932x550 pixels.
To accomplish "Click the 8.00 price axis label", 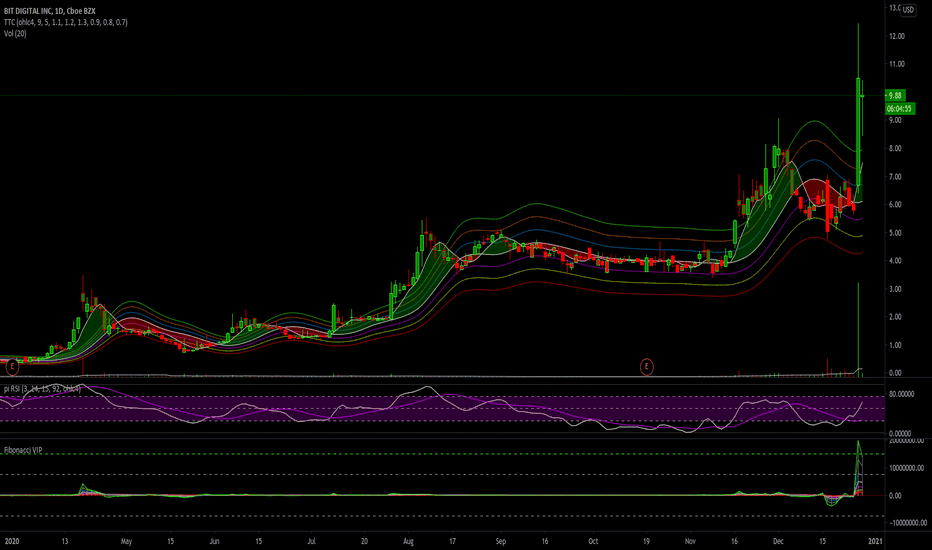I will [895, 149].
